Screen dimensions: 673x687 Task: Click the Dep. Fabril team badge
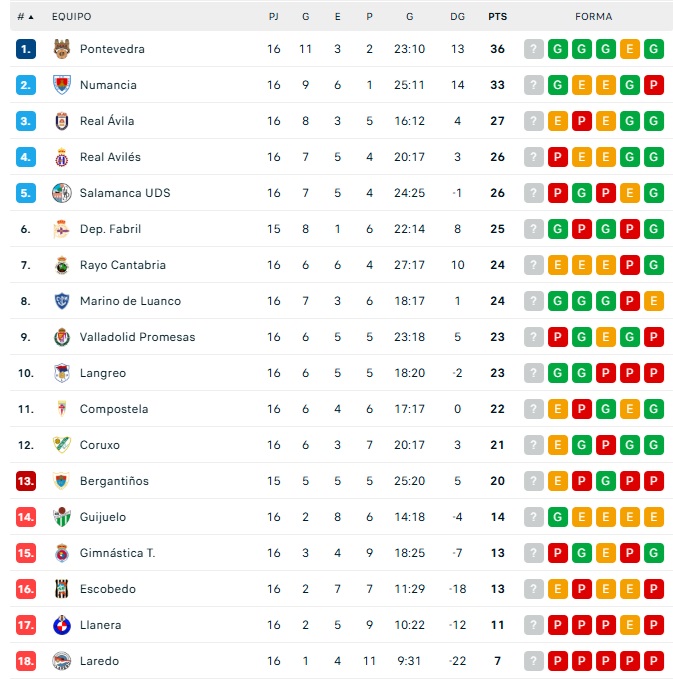coord(62,229)
